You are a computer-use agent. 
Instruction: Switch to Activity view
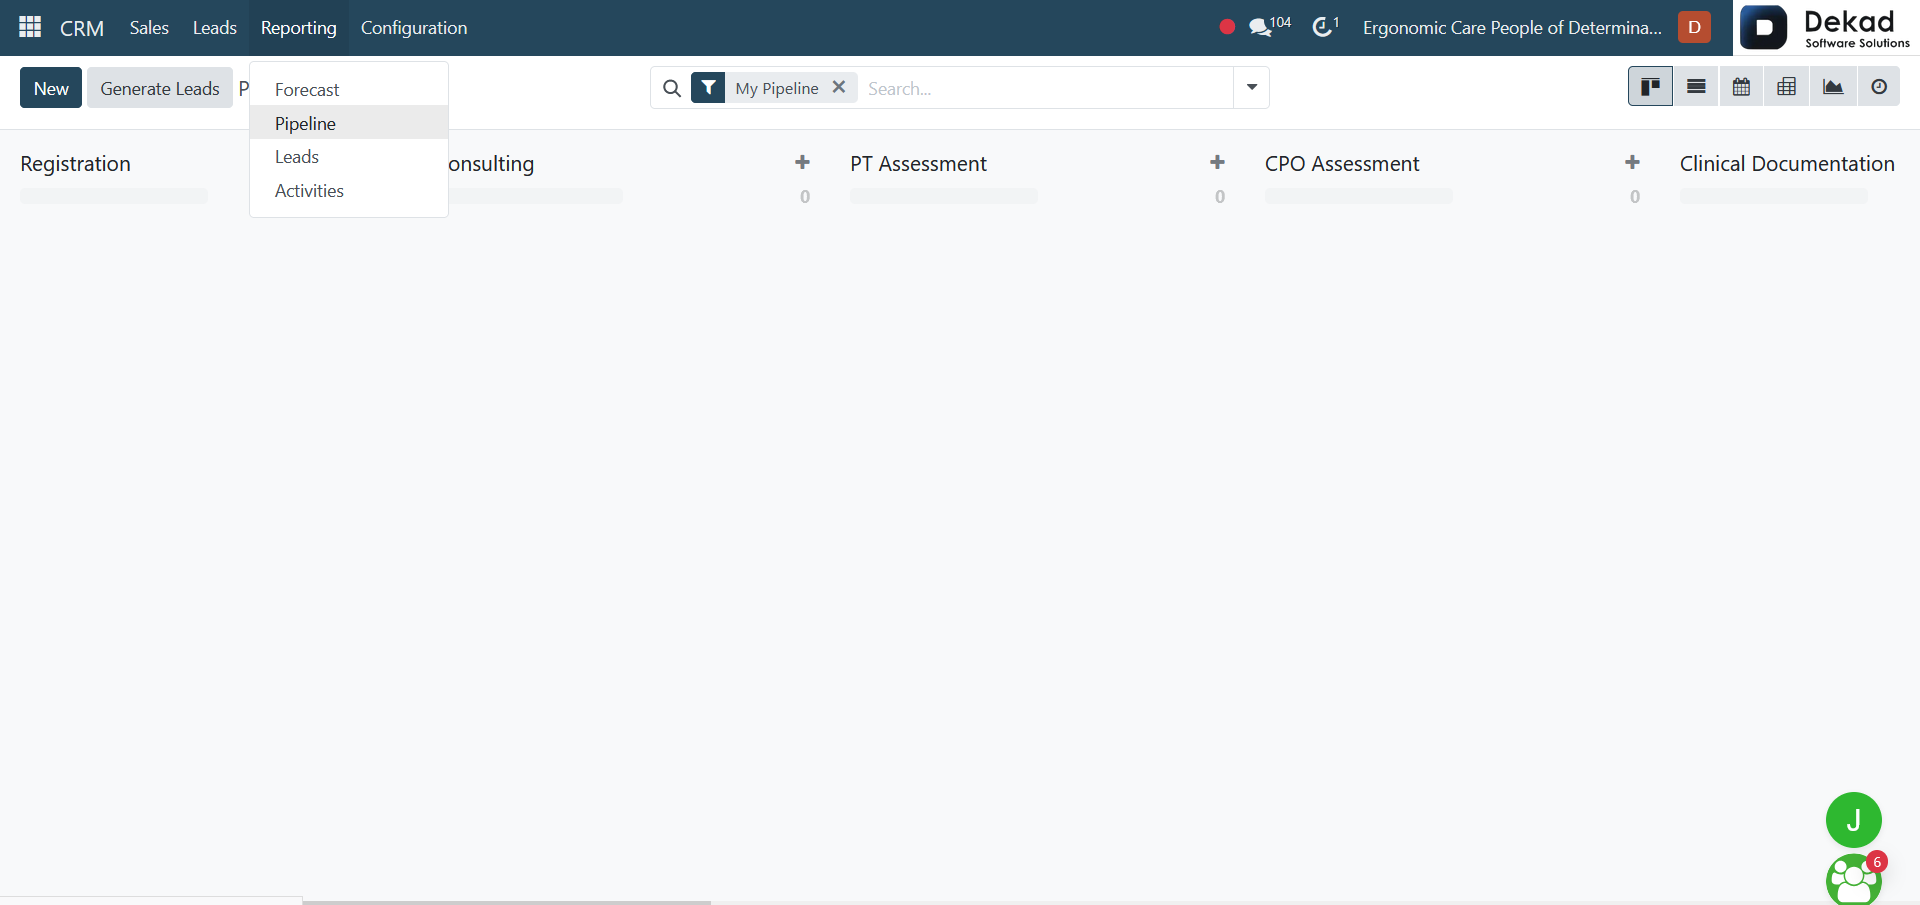1879,87
